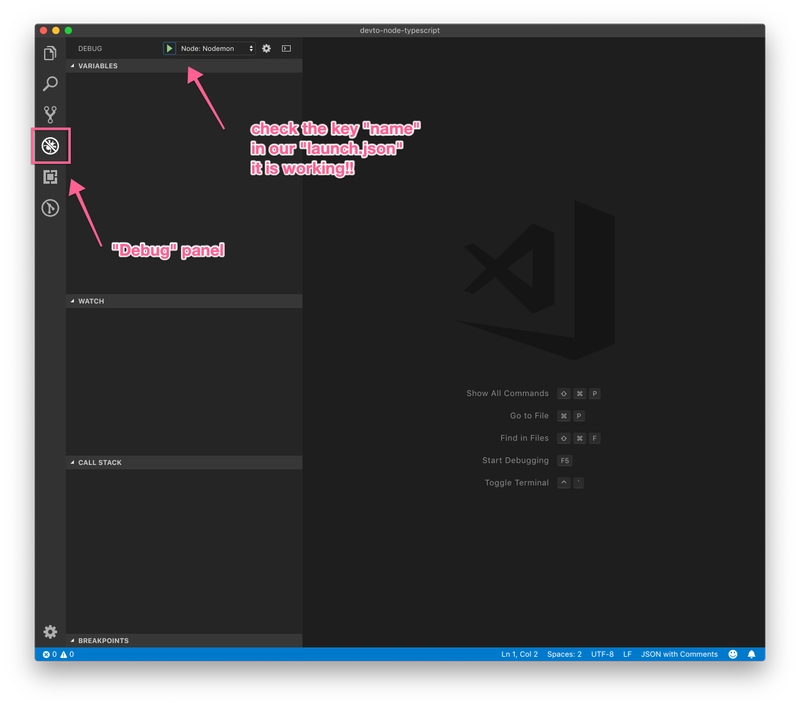Screen dimensions: 800x707
Task: Open the Node: Nodemon configuration dropdown
Action: click(x=217, y=48)
